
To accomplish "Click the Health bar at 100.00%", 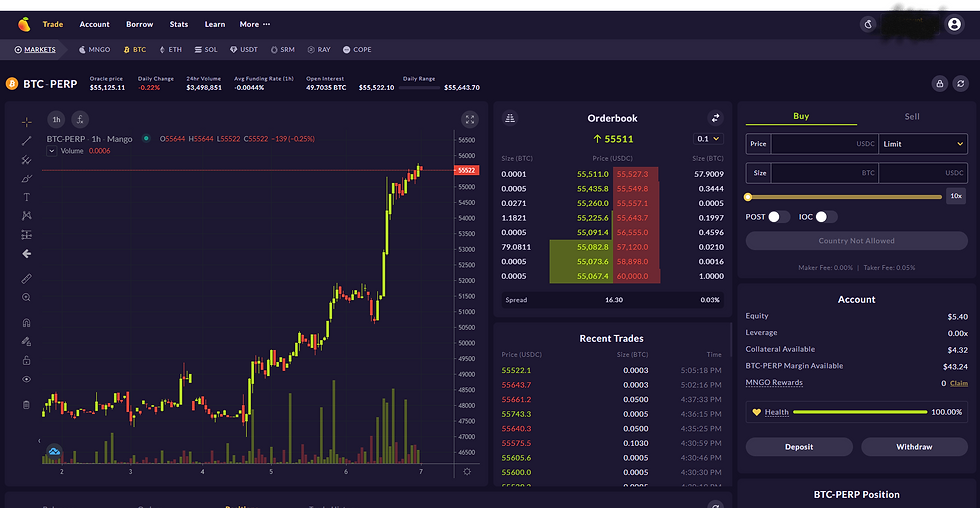I will [860, 412].
